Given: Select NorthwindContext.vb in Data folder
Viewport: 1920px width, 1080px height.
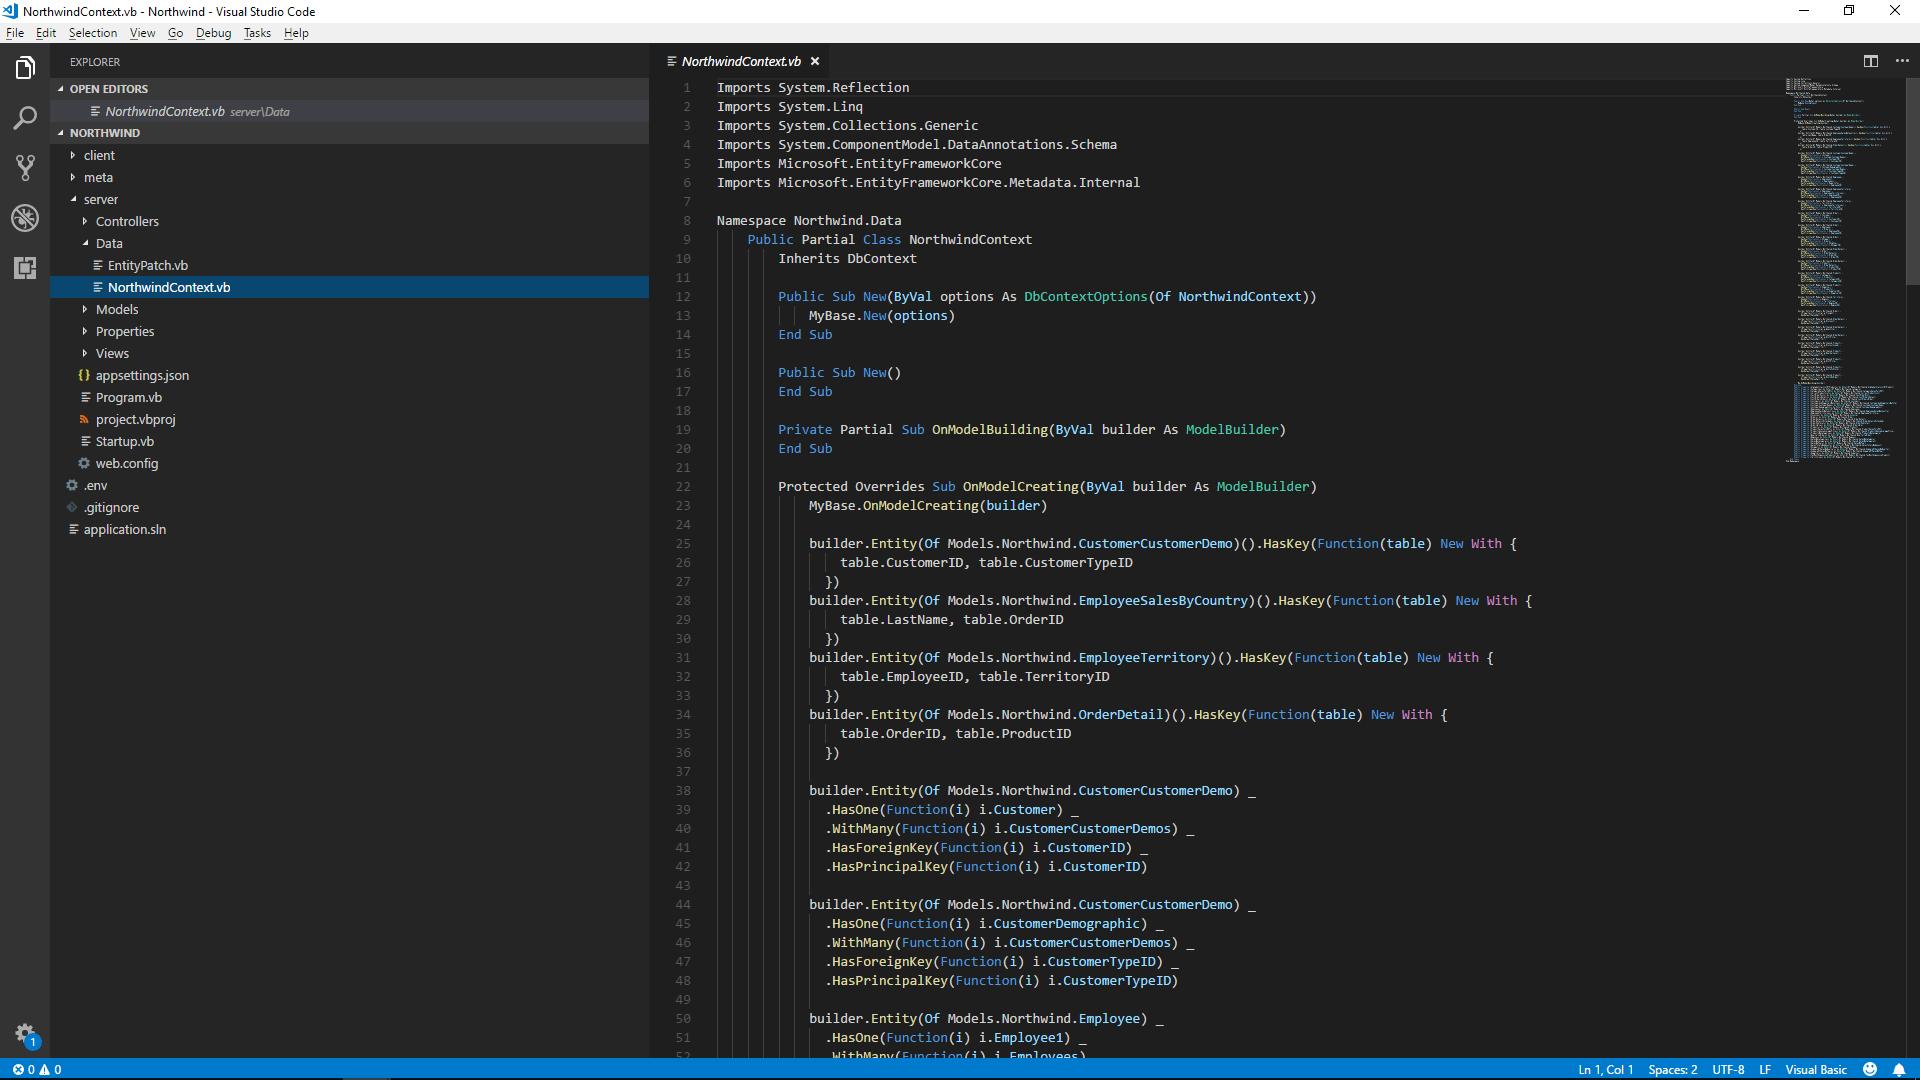Looking at the screenshot, I should (x=349, y=287).
